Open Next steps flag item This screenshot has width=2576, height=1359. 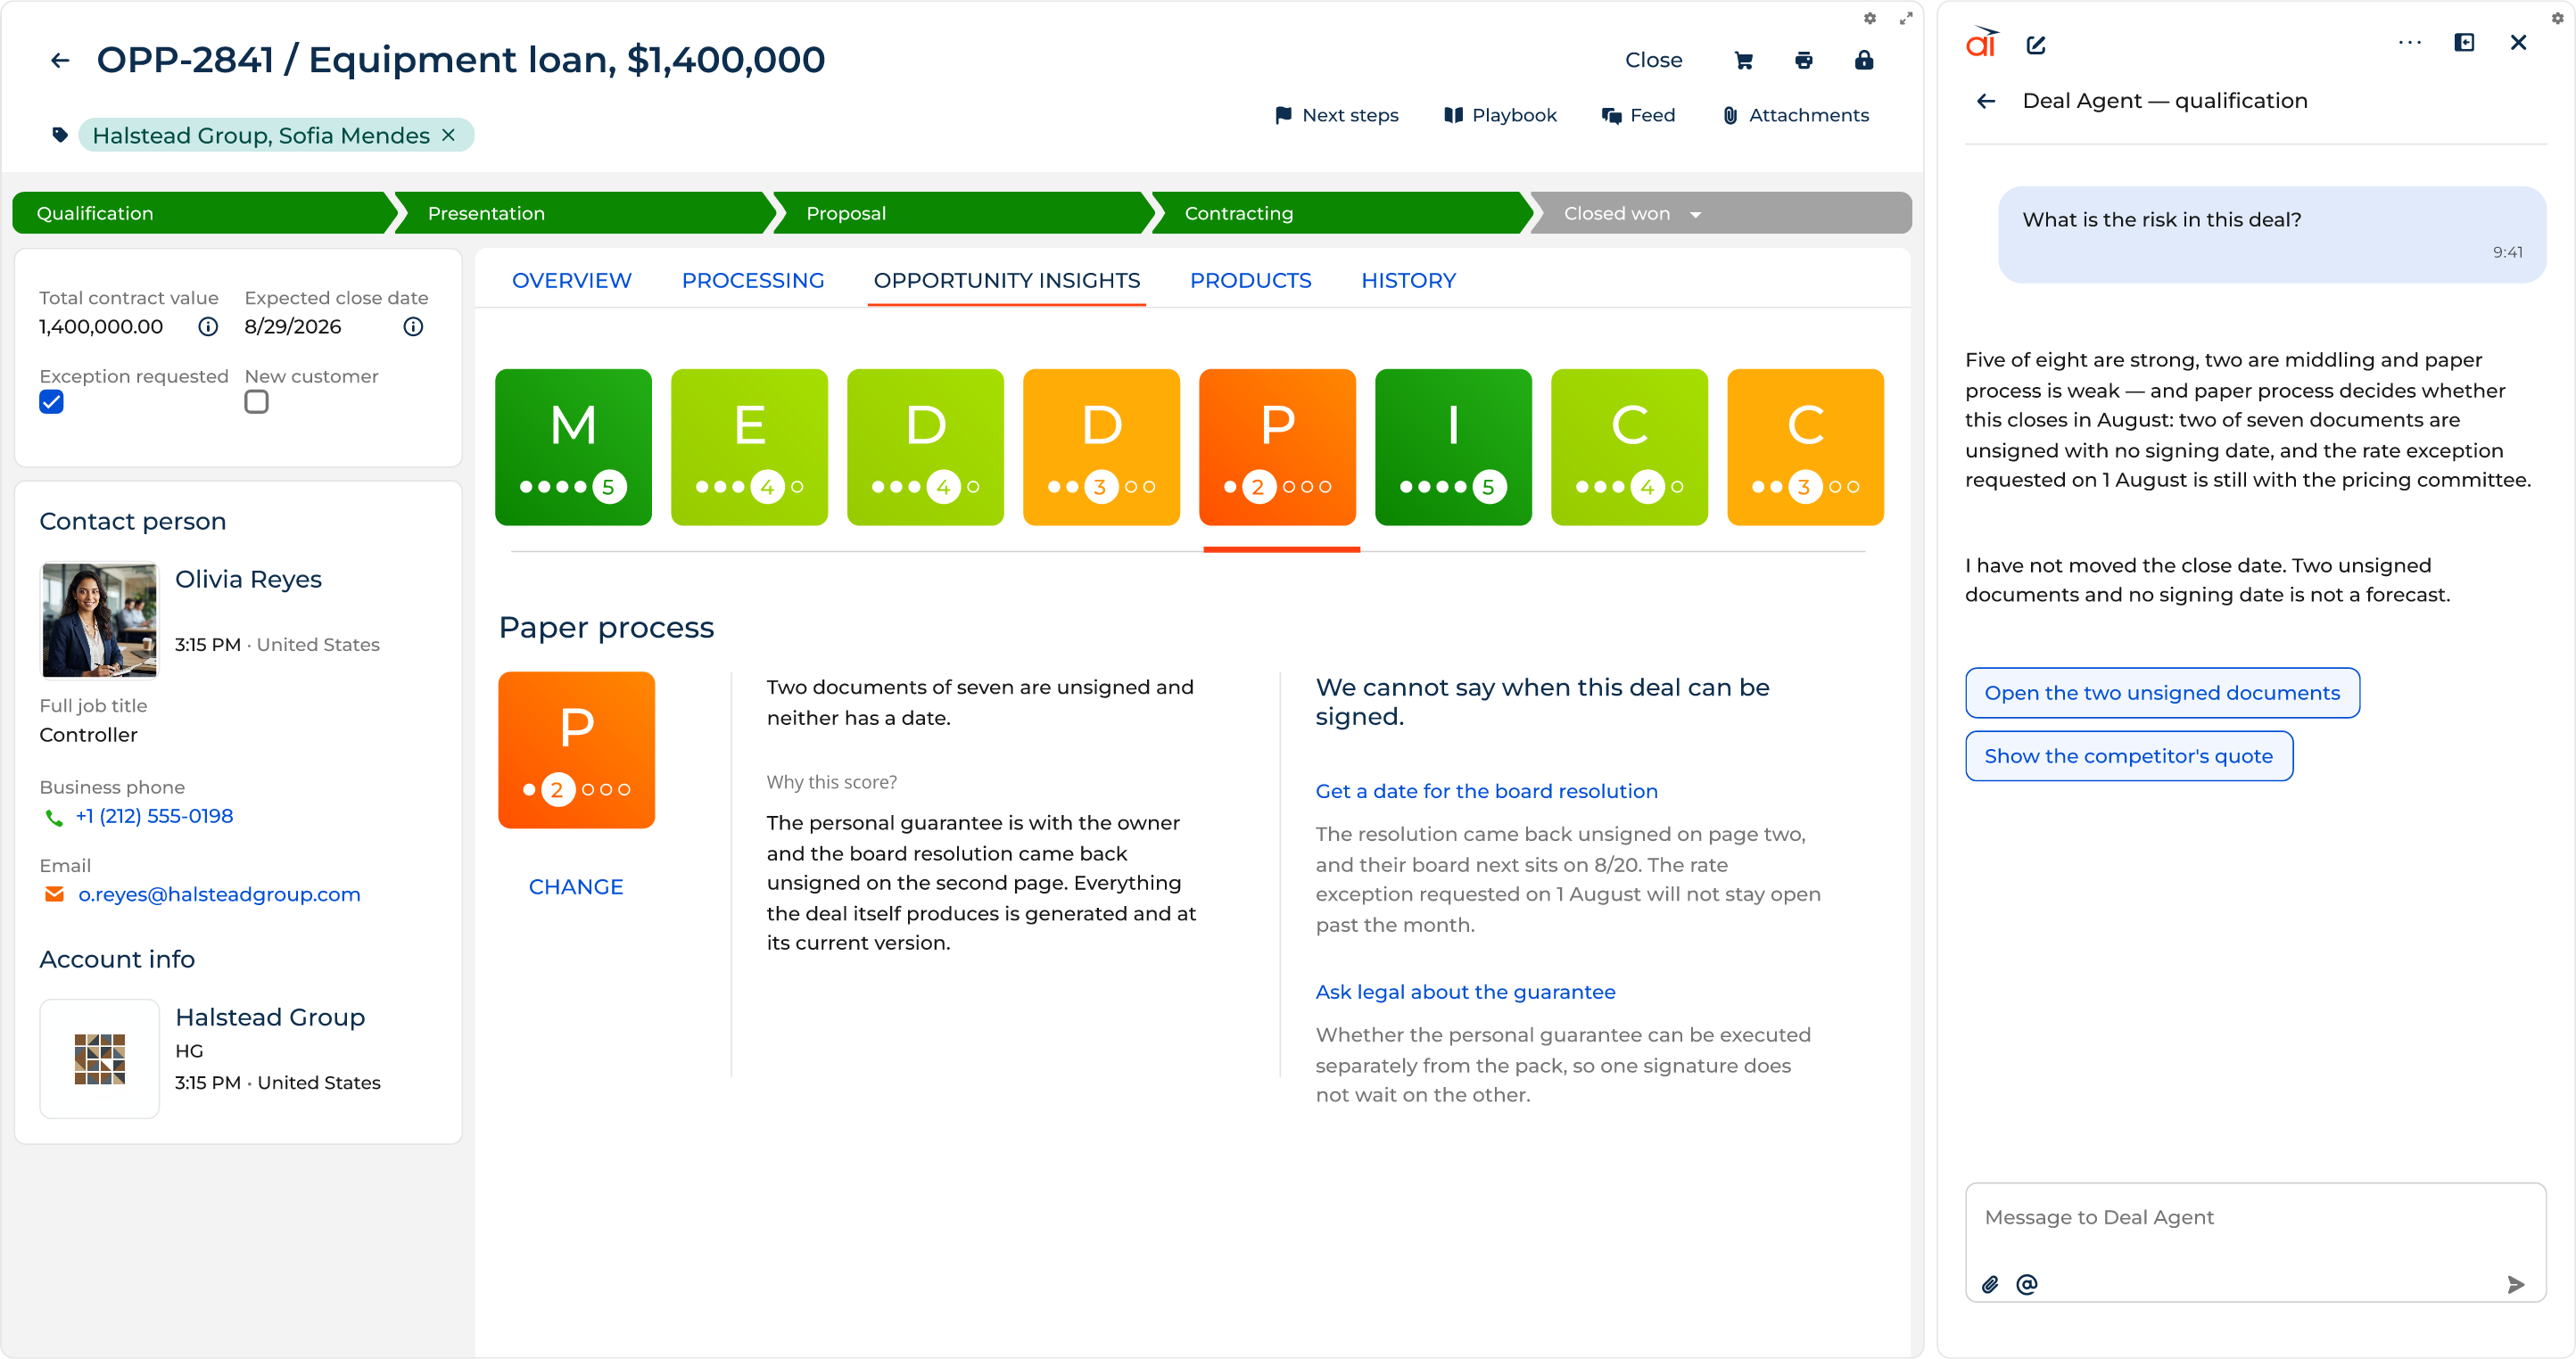click(x=1337, y=115)
